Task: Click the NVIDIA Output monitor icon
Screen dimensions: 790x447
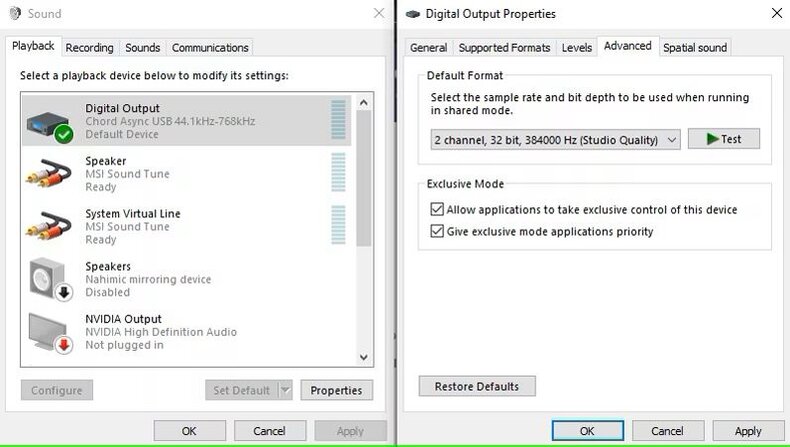Action: coord(51,333)
